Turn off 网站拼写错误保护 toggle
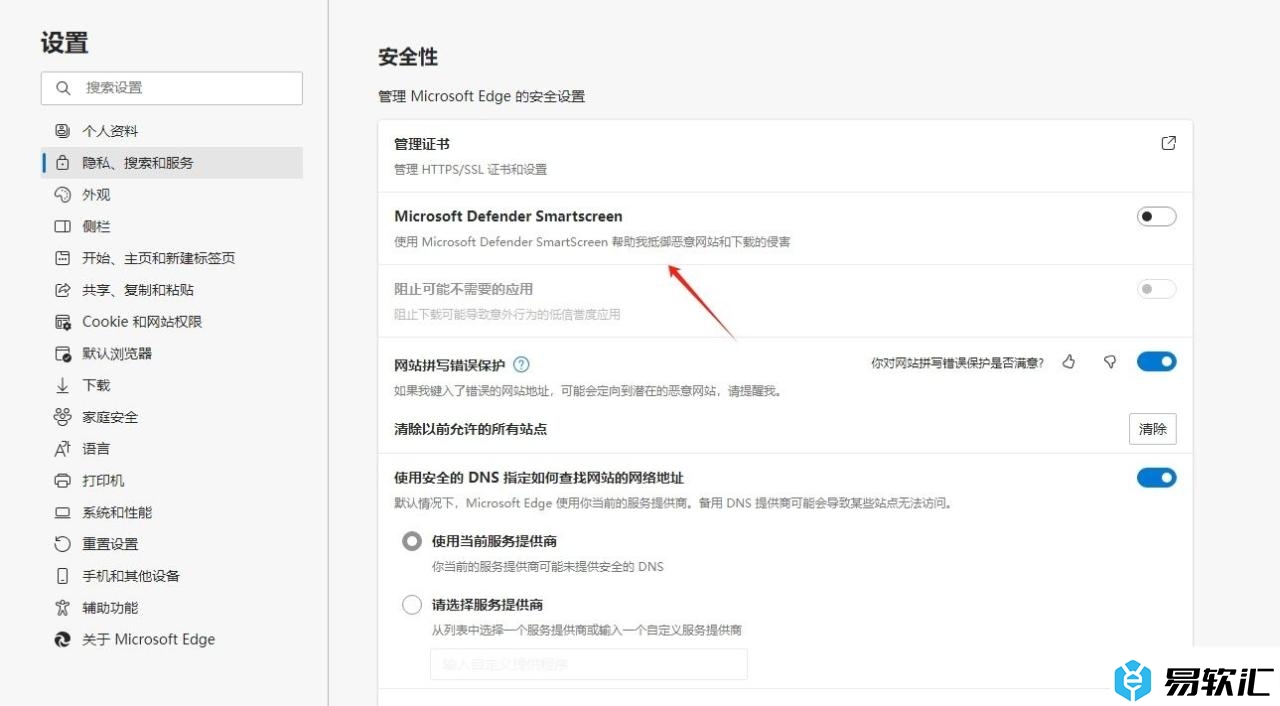This screenshot has height=706, width=1280. [x=1156, y=362]
